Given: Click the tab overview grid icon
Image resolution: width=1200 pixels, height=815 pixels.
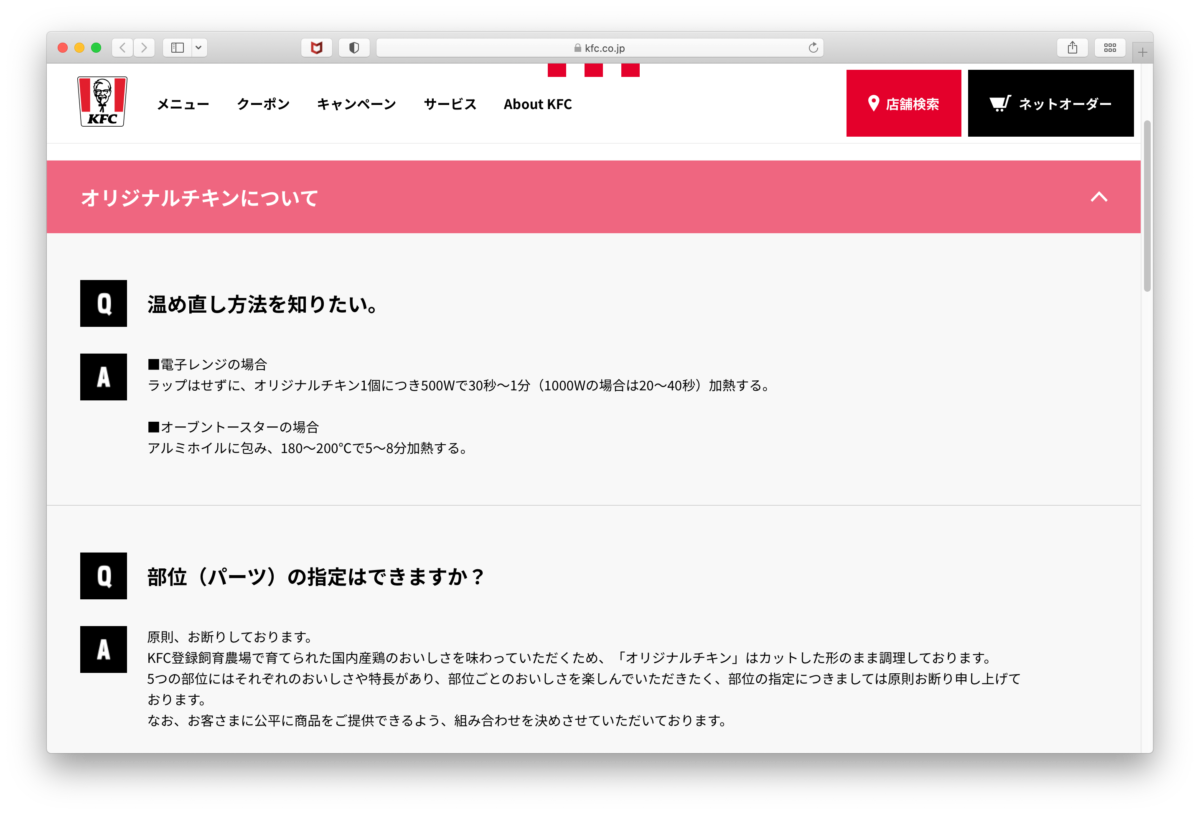Looking at the screenshot, I should pyautogui.click(x=1110, y=47).
